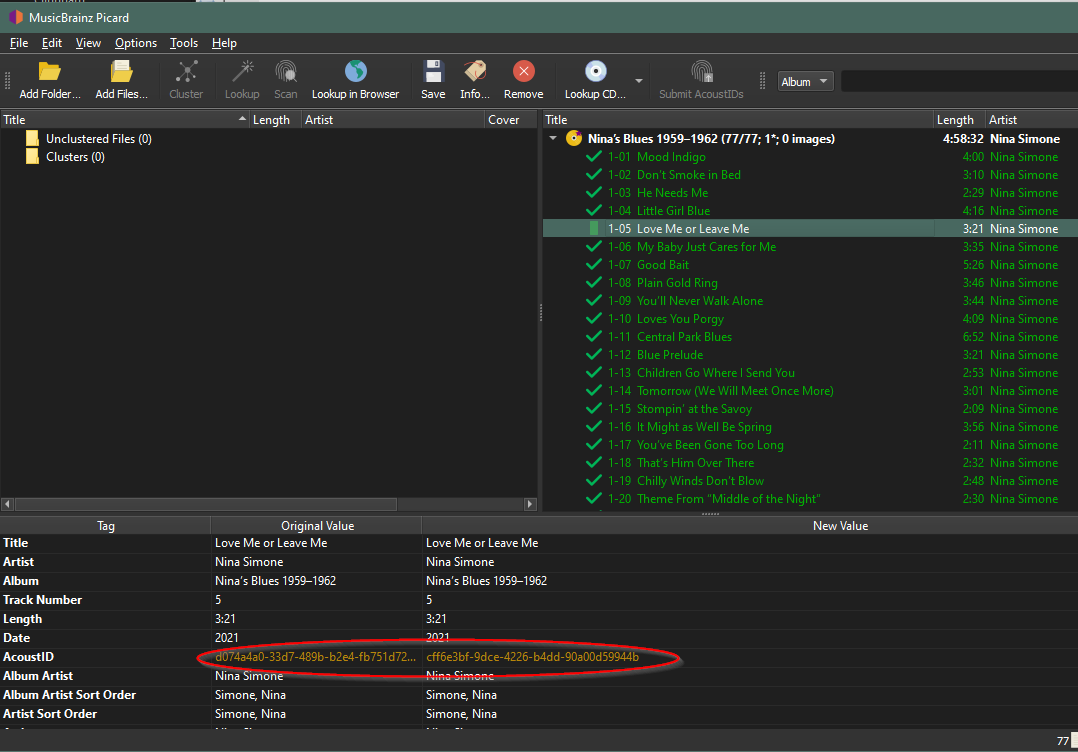Image resolution: width=1078 pixels, height=752 pixels.
Task: Click the Add Files toolbar icon
Action: (121, 73)
